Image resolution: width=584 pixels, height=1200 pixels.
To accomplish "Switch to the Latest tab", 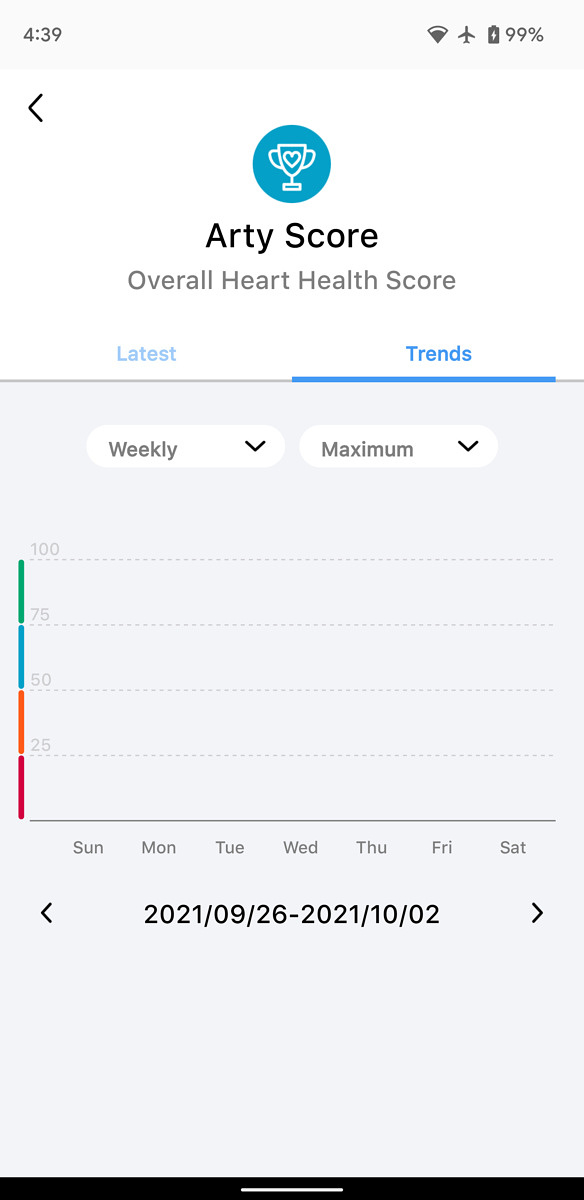I will coord(146,354).
